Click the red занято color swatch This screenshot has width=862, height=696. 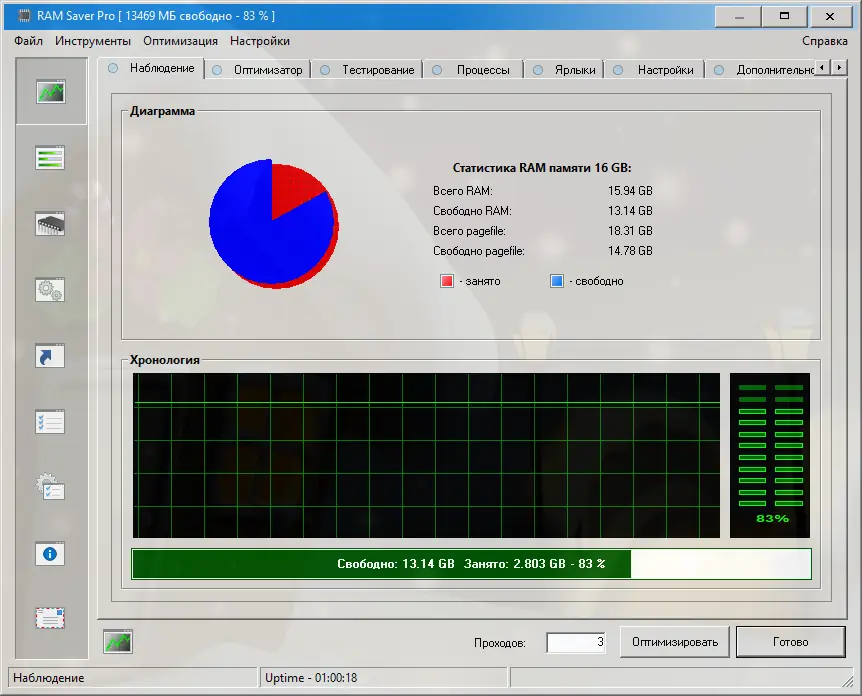point(449,281)
